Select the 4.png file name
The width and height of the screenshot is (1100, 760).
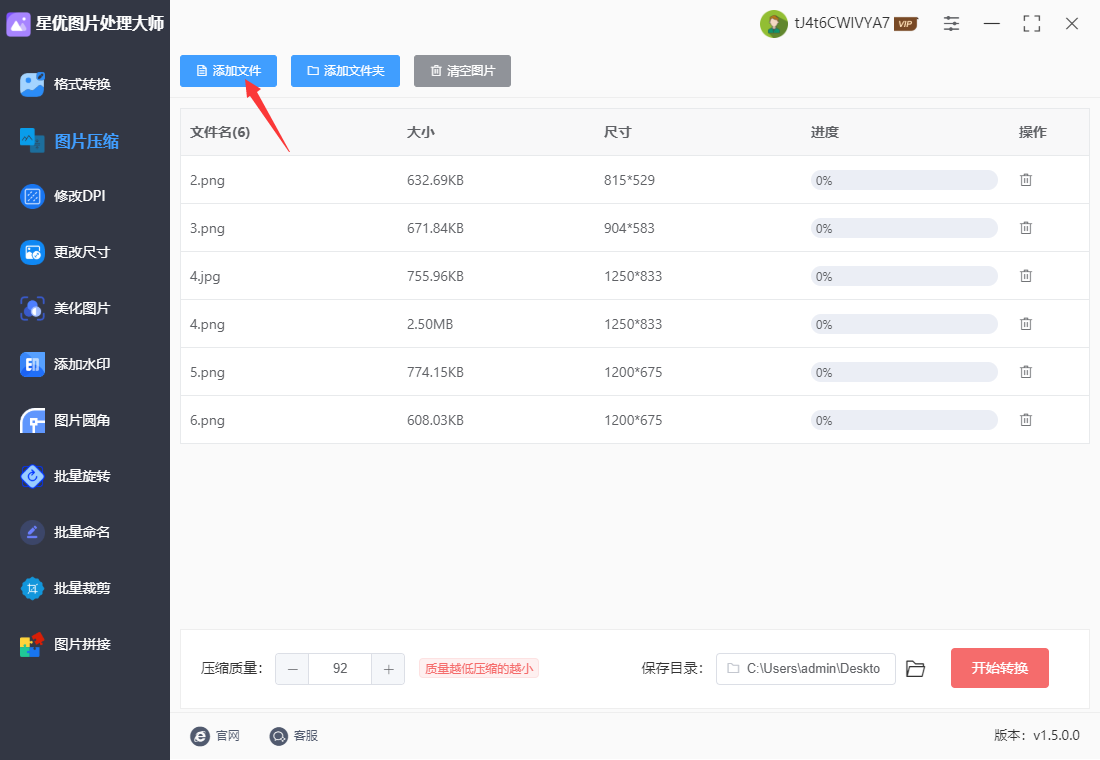(207, 324)
